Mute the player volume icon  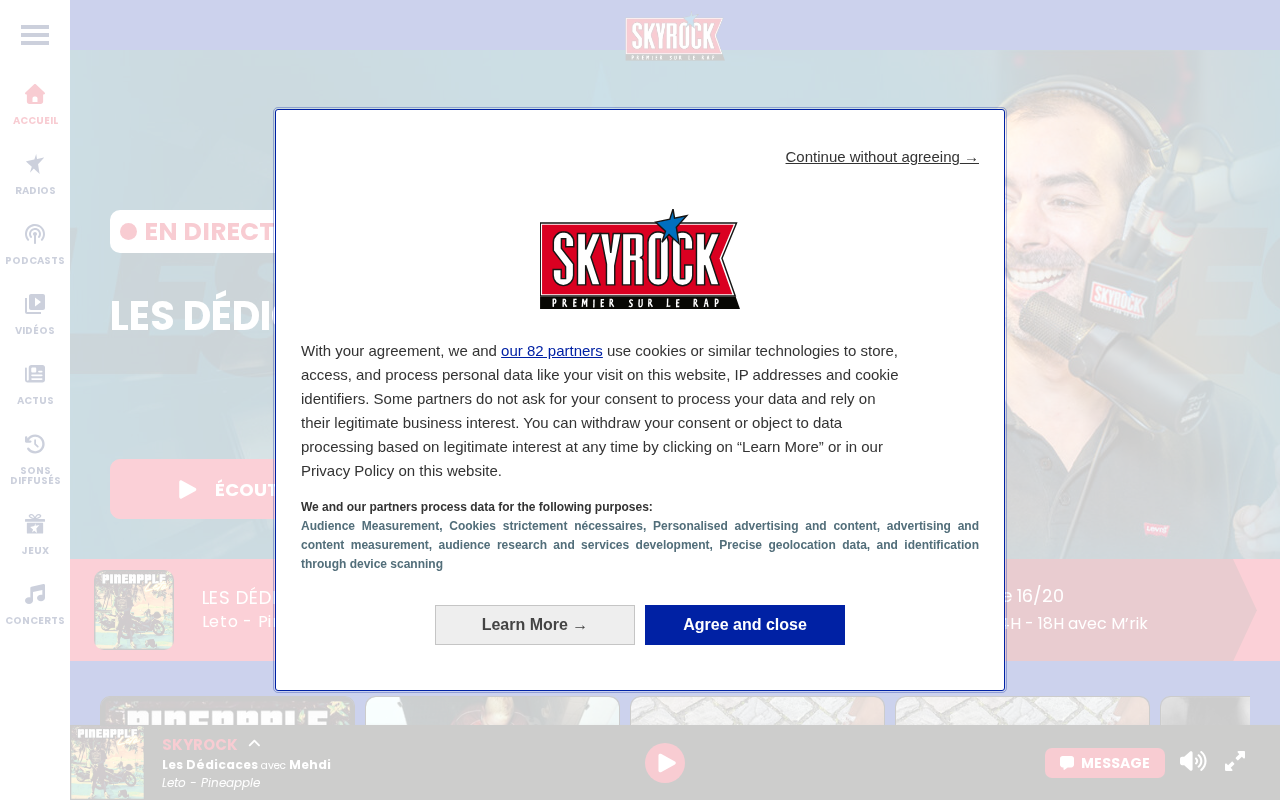click(x=1192, y=762)
